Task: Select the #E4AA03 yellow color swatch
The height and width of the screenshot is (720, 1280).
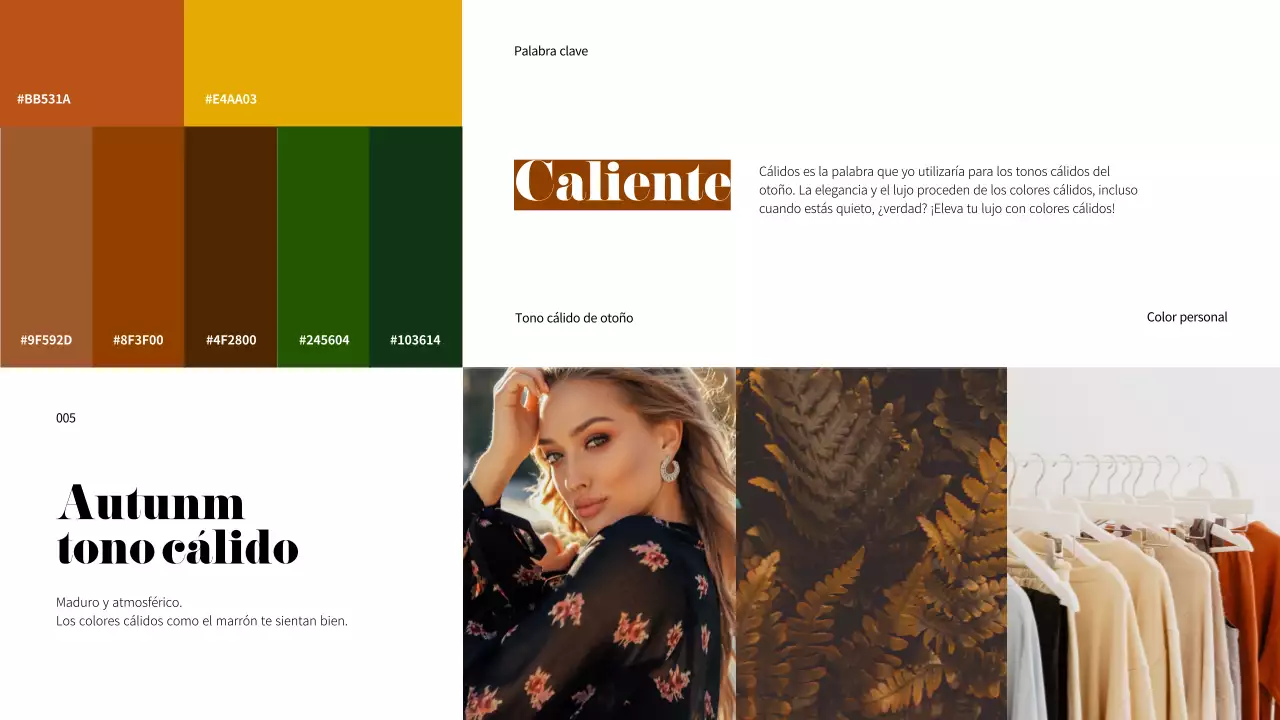Action: 323,63
